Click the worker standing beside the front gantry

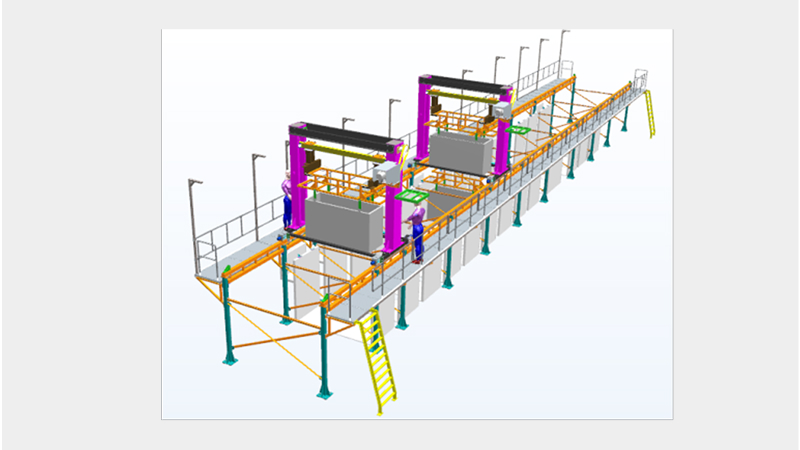[288, 200]
